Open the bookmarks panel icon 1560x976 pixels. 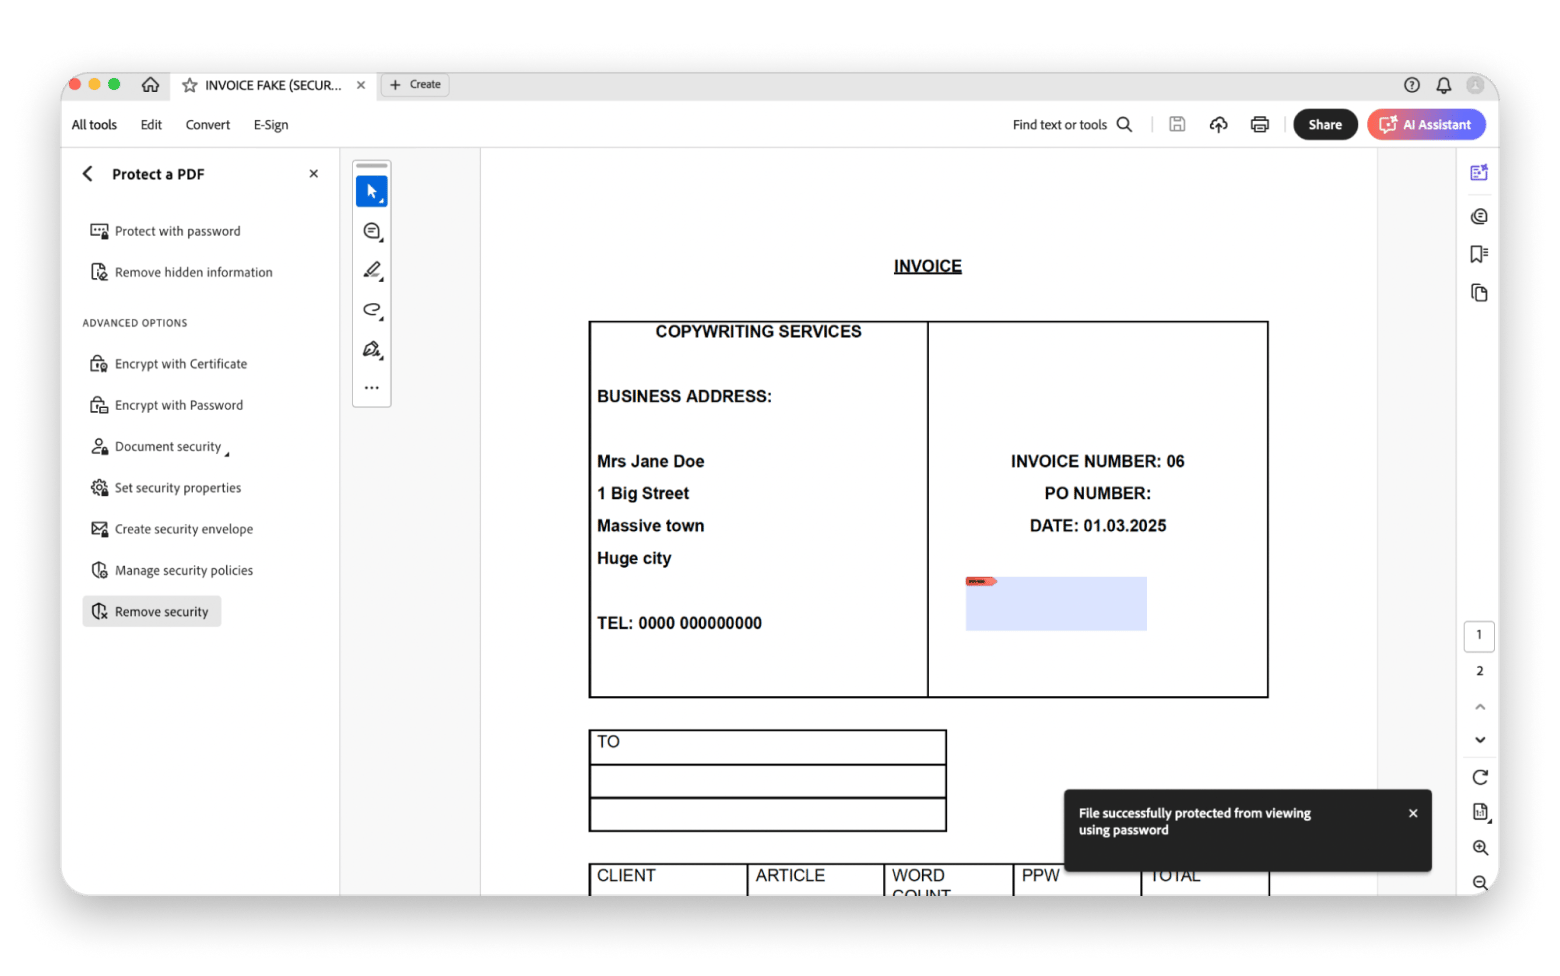tap(1479, 254)
